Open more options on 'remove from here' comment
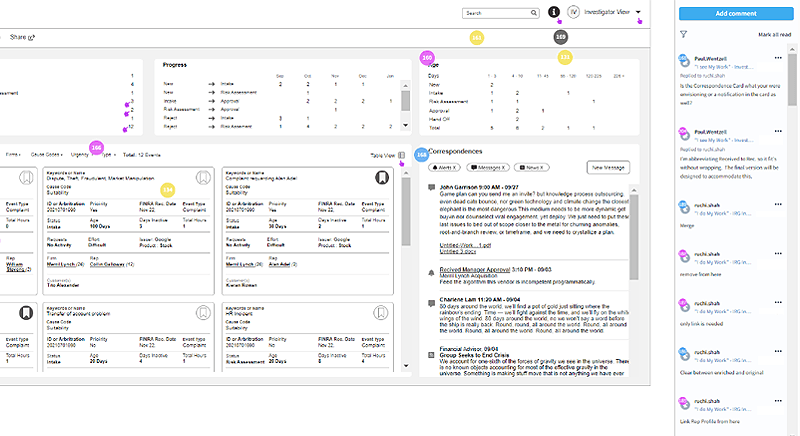The width and height of the screenshot is (800, 436). click(778, 253)
